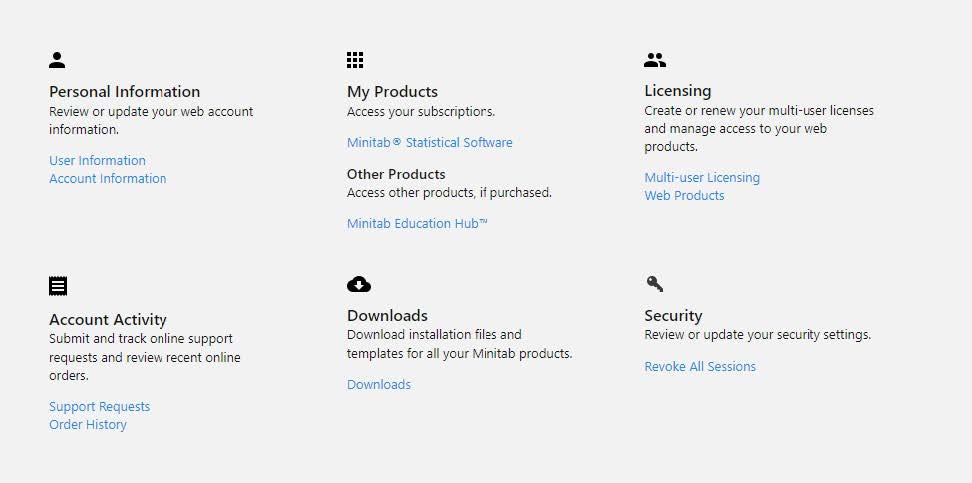This screenshot has width=972, height=483.
Task: Click the key icon above Security
Action: (655, 284)
